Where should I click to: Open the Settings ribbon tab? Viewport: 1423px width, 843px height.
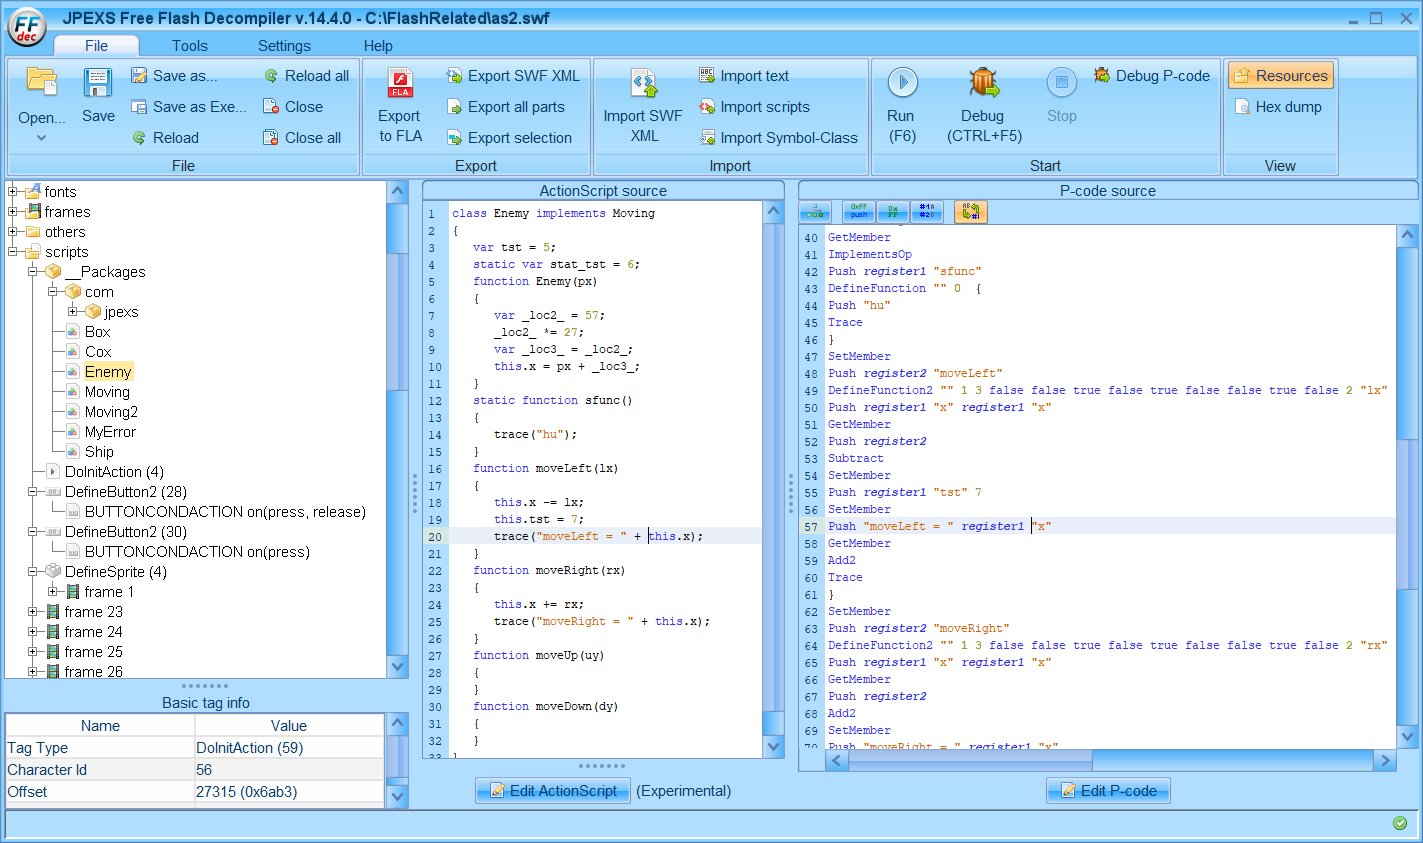coord(284,46)
